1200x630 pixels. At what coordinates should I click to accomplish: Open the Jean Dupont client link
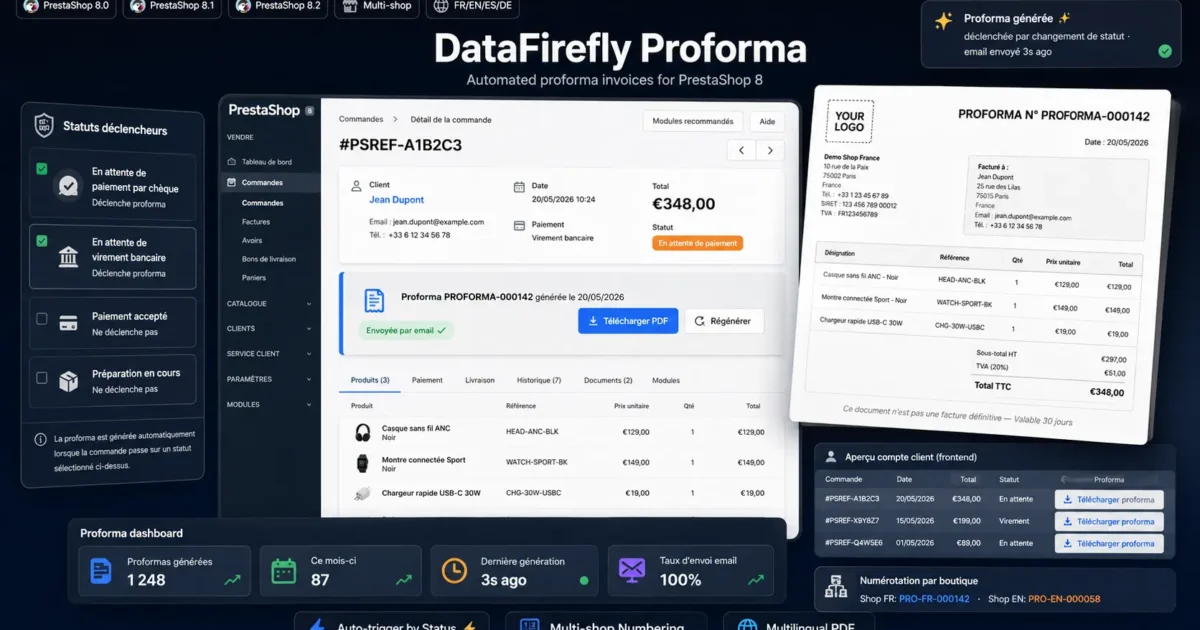click(x=396, y=200)
